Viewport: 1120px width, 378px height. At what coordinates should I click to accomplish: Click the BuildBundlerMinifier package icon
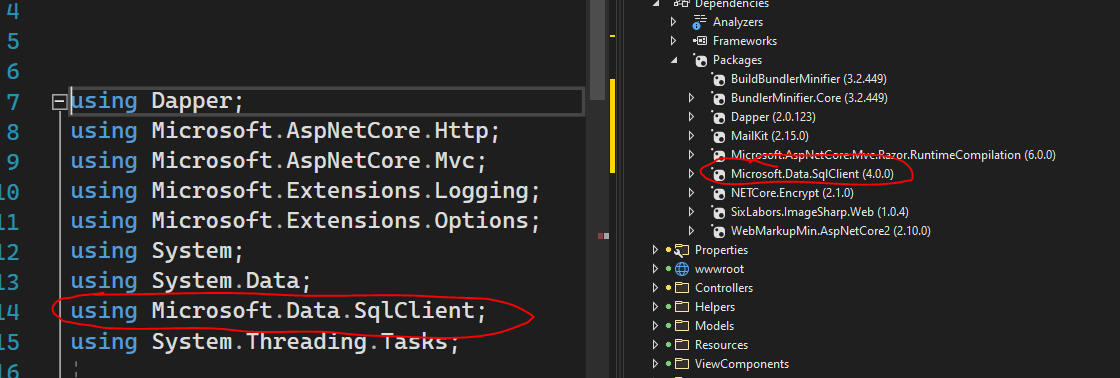tap(718, 79)
